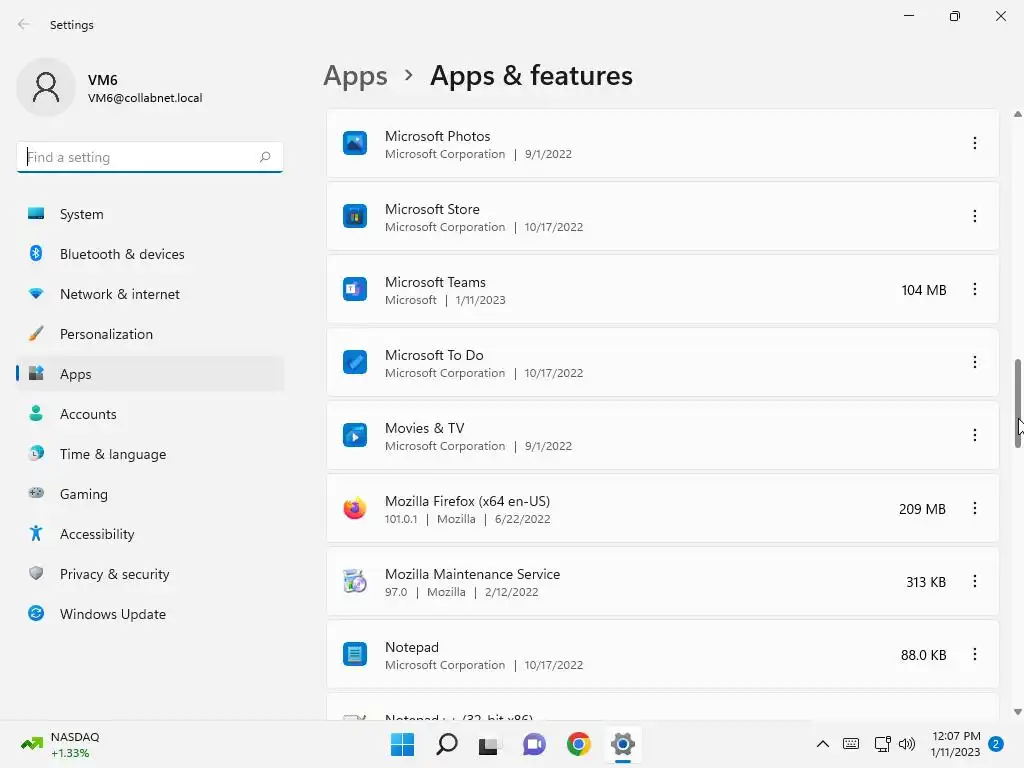This screenshot has width=1024, height=768.
Task: Click the Microsoft Teams app icon
Action: pos(355,289)
